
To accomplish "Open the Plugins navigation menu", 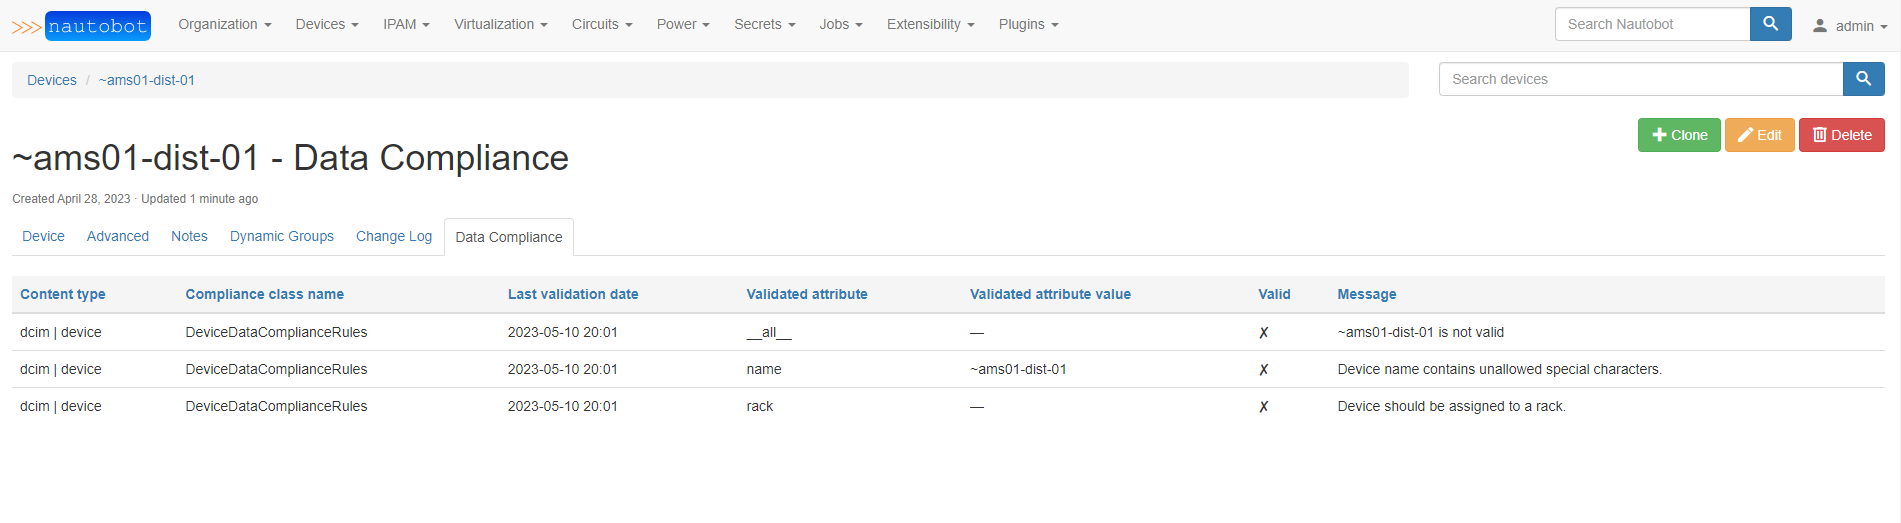I will 1027,24.
